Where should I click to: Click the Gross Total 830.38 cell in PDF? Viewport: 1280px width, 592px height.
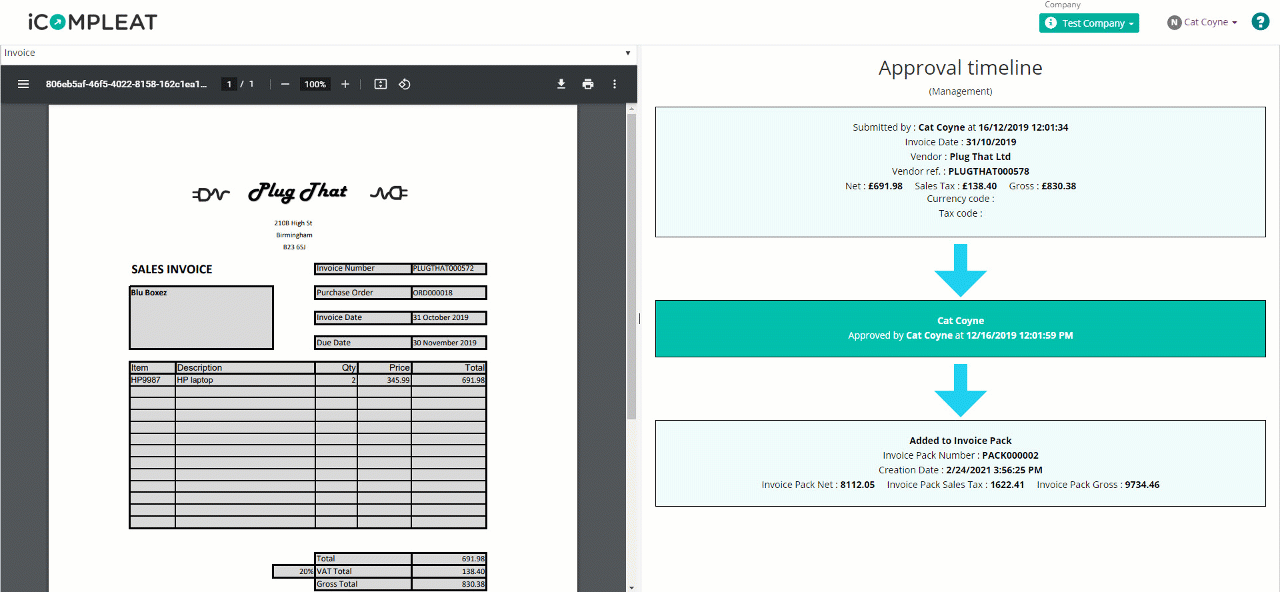[x=449, y=584]
